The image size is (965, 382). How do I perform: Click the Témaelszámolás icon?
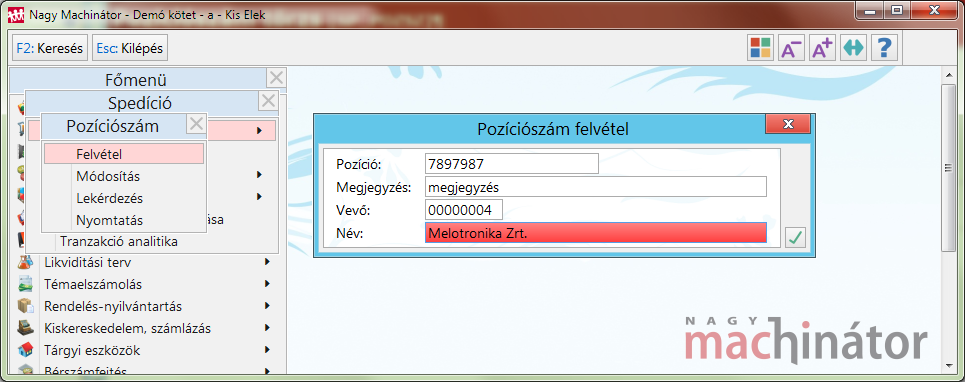[25, 284]
